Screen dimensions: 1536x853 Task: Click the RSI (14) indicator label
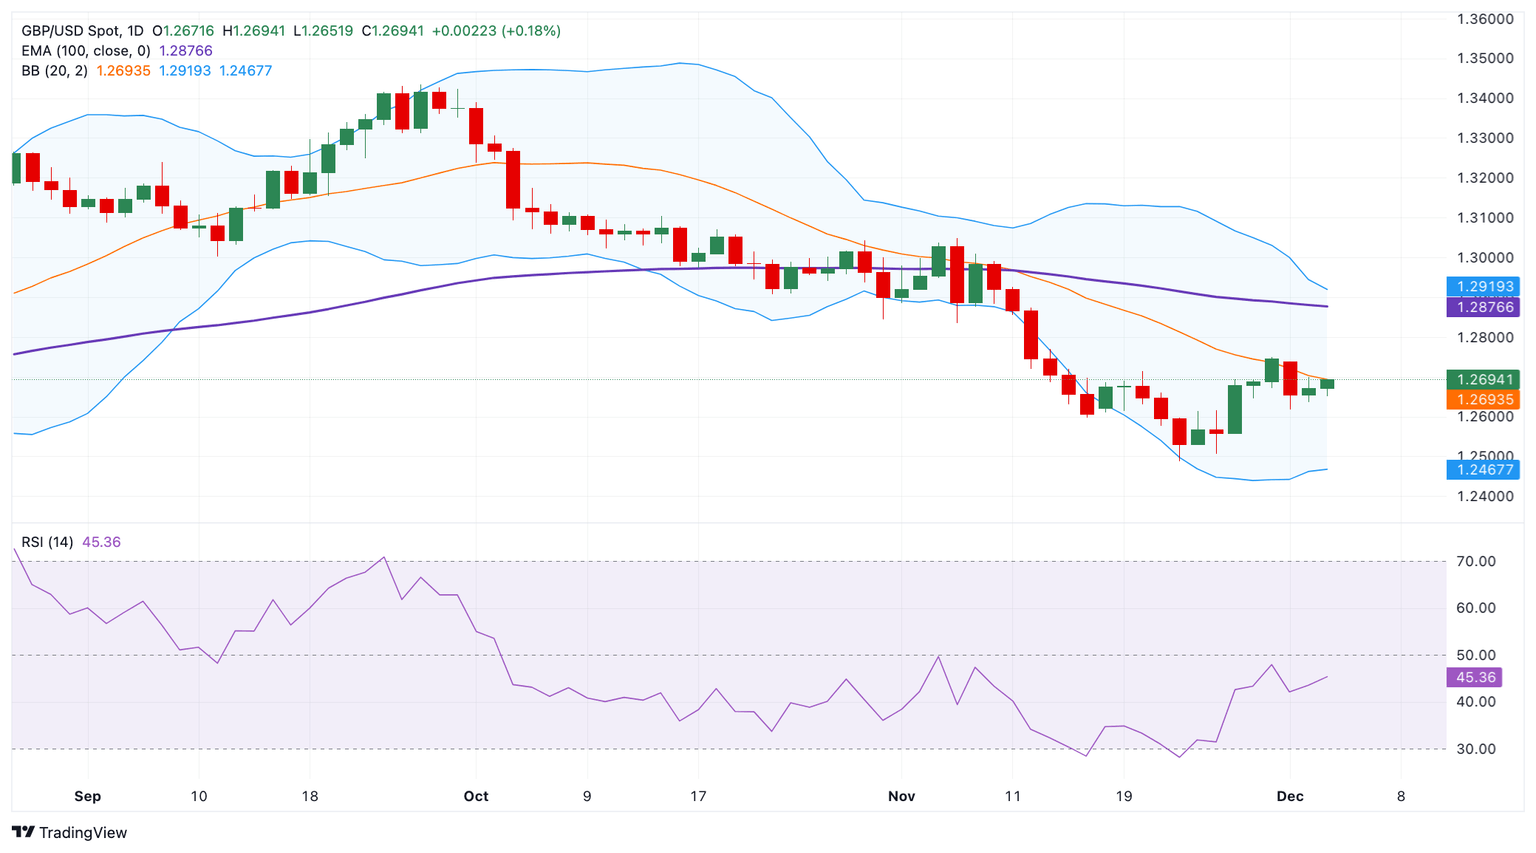47,542
